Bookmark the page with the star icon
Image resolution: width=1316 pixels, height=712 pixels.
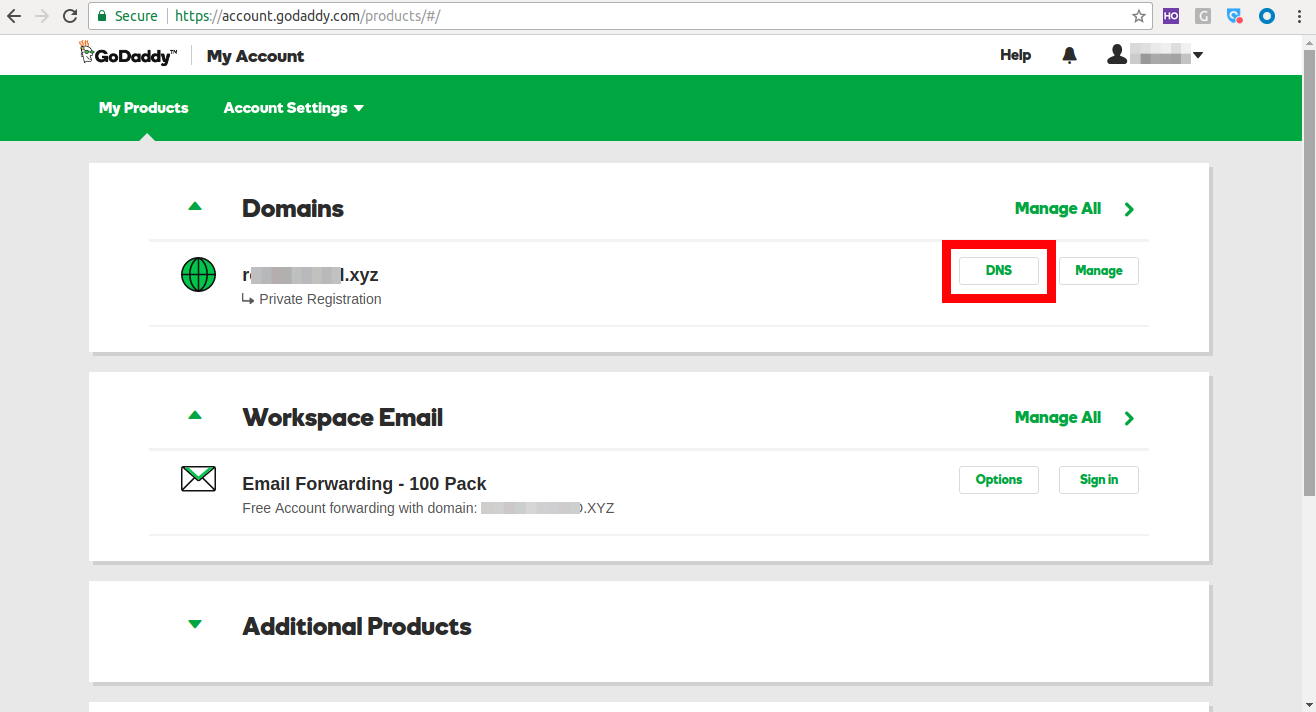click(1139, 16)
